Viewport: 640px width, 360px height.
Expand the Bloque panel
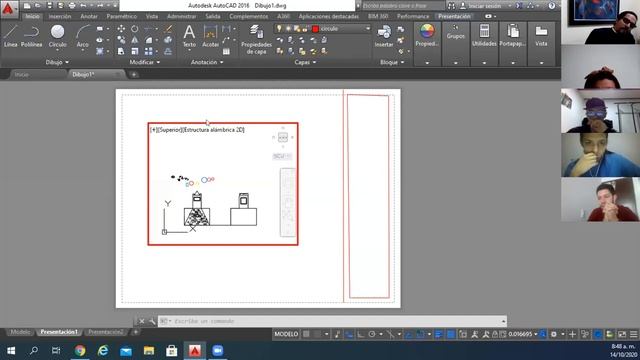click(x=392, y=62)
